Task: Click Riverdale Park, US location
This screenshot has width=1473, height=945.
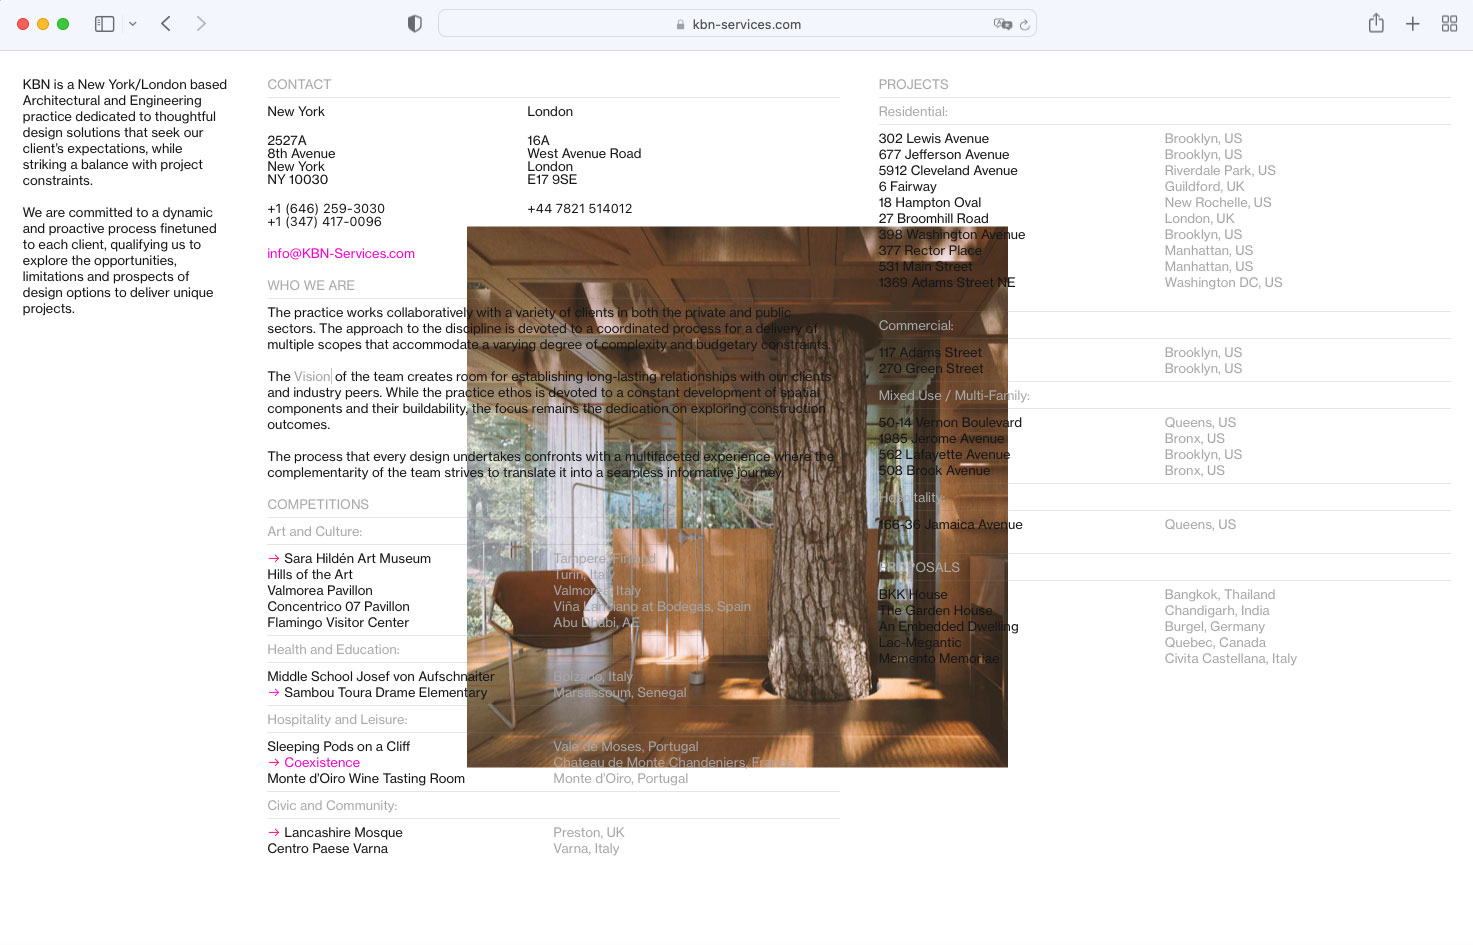Action: 1219,171
